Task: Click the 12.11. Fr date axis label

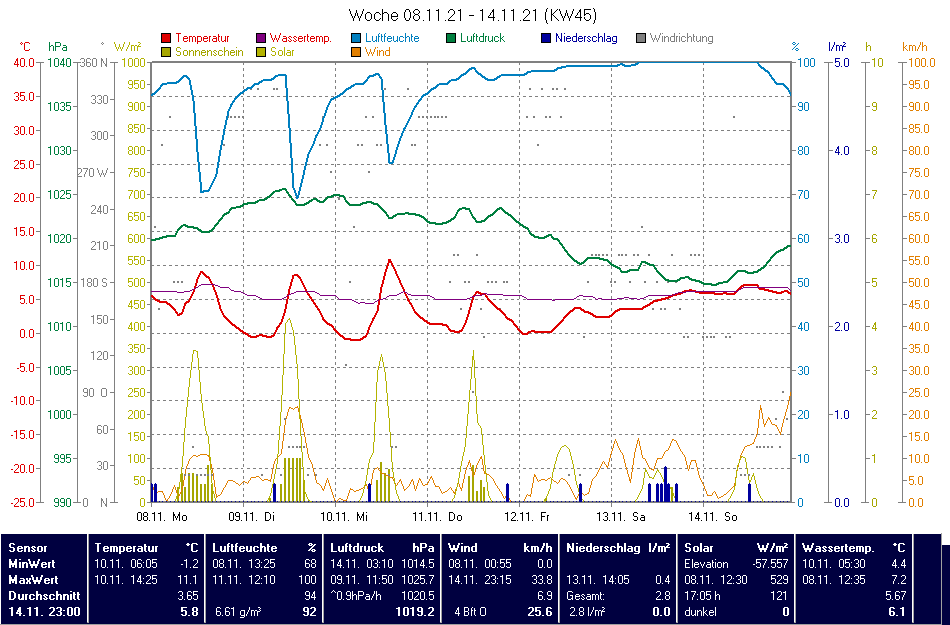Action: pyautogui.click(x=527, y=517)
